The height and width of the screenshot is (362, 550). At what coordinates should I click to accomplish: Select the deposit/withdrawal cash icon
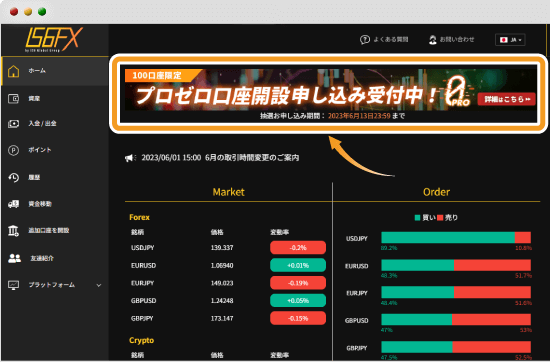[x=13, y=123]
